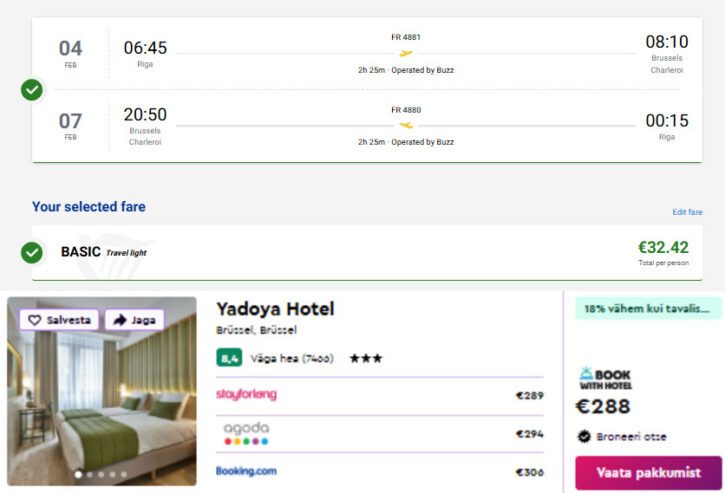Click the three-star hotel rating
This screenshot has height=493, width=725.
(365, 358)
